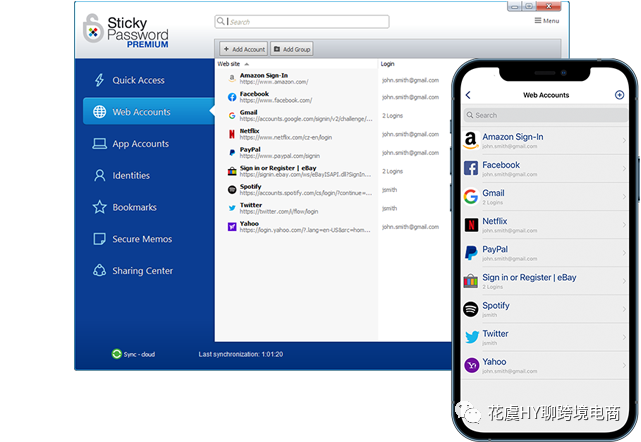
Task: Tap chevron on the phone Facebook row
Action: click(624, 168)
